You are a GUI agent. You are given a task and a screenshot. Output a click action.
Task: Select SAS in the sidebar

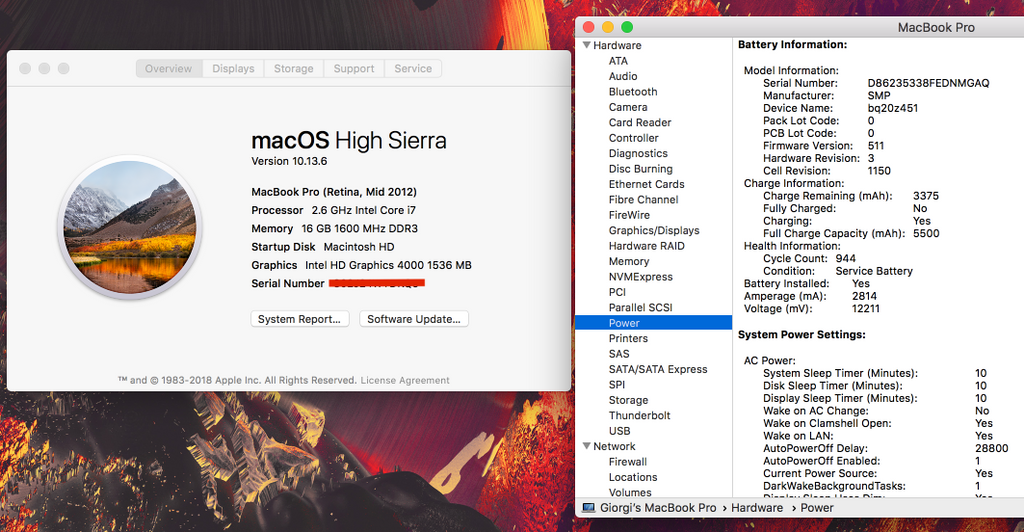619,354
